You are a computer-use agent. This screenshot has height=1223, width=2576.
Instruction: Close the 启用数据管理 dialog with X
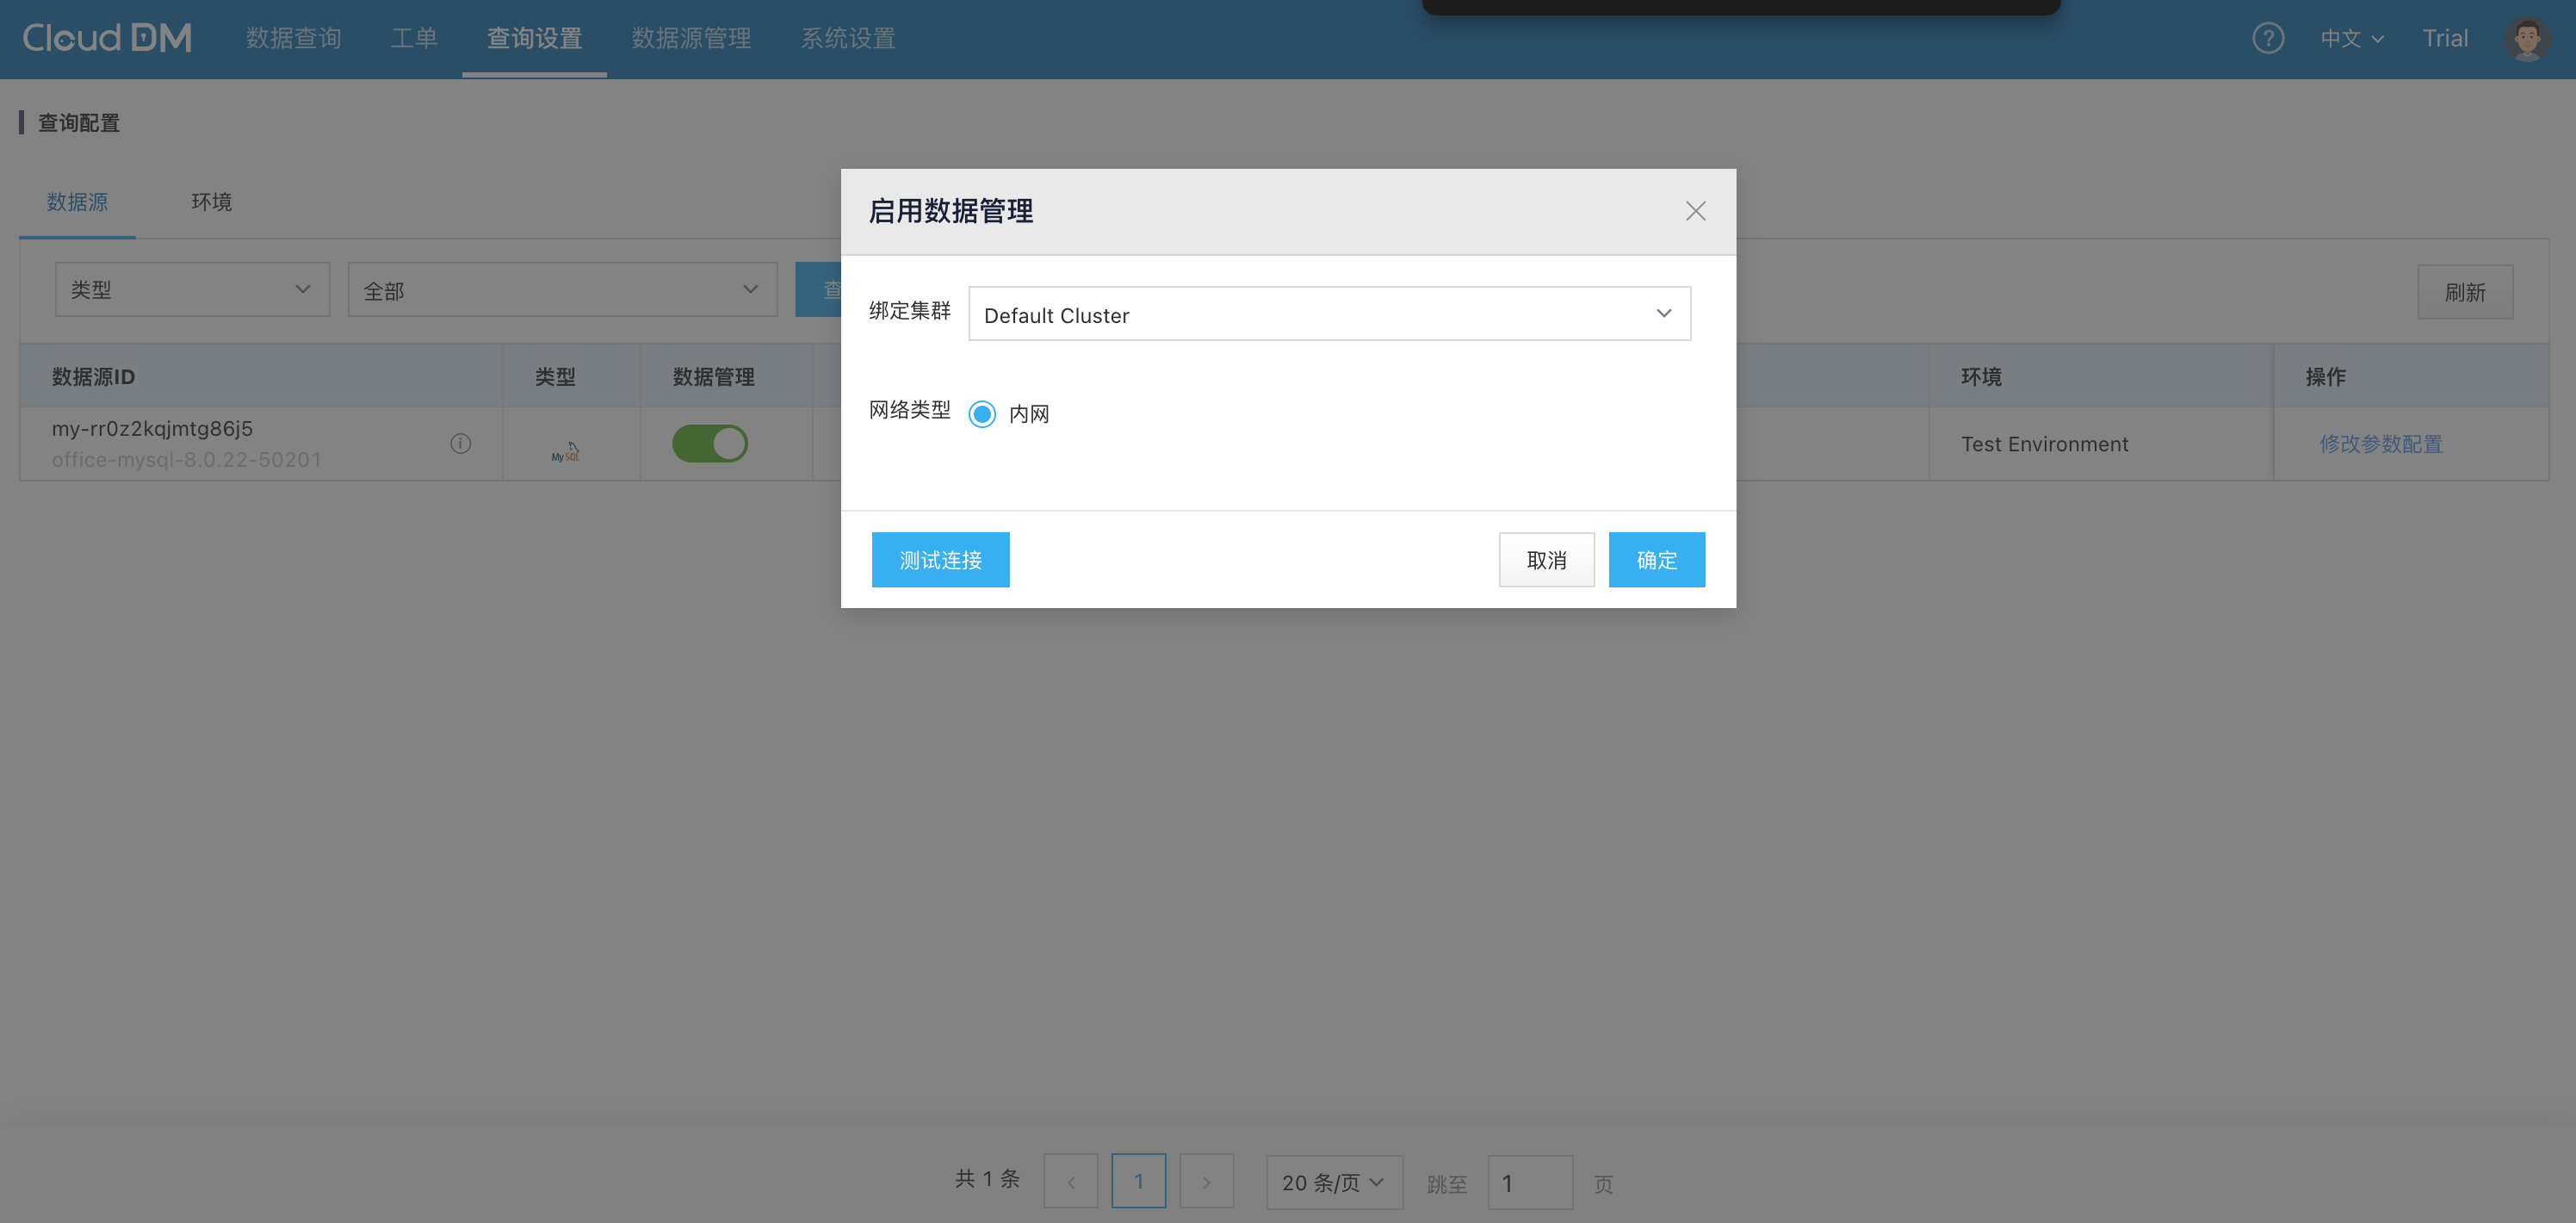(1695, 211)
